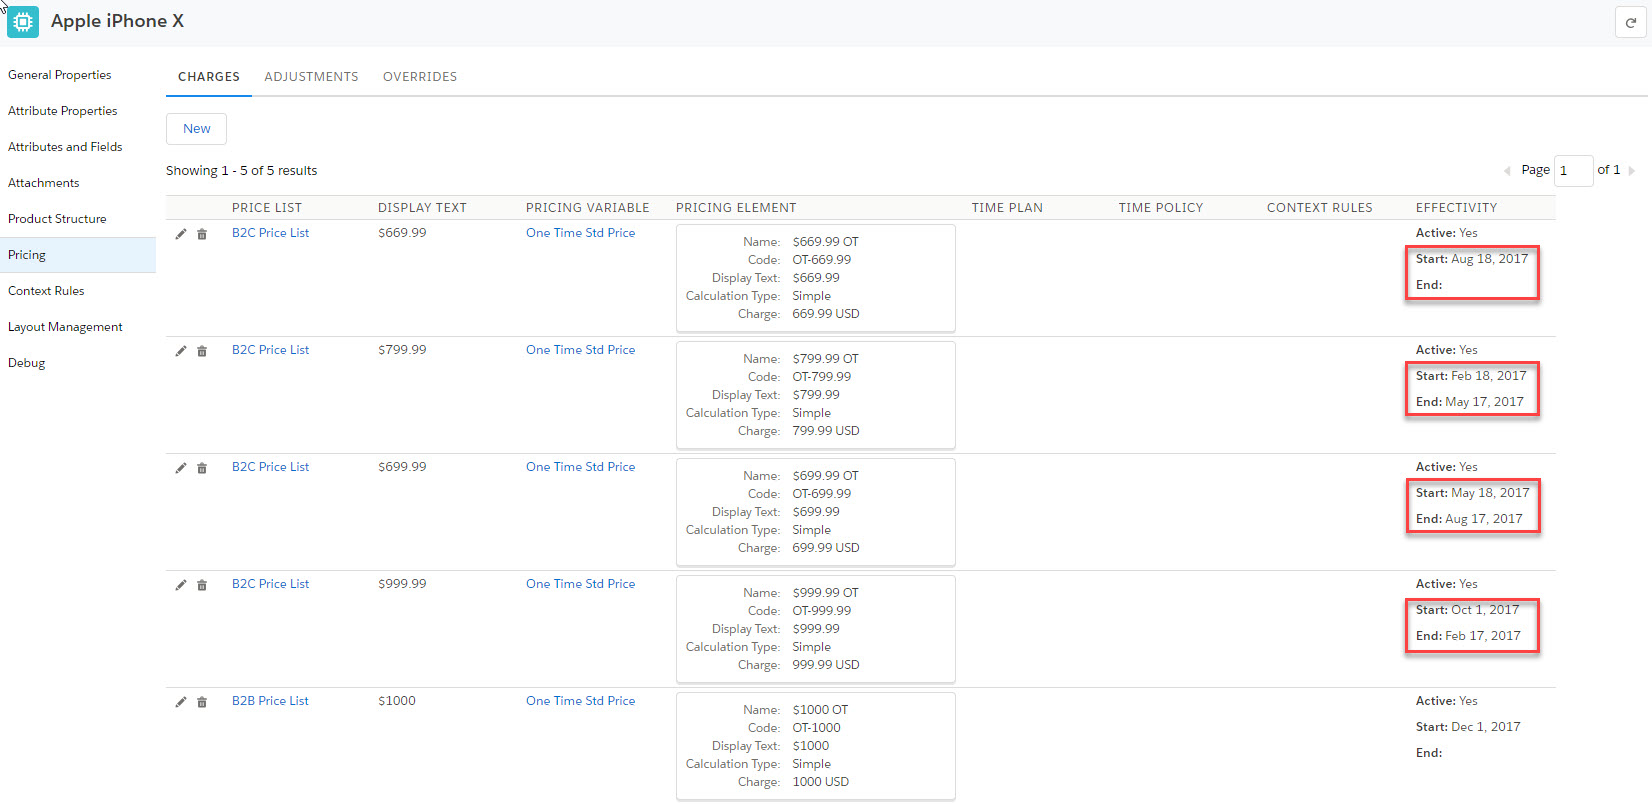1652x804 pixels.
Task: Edit the $1000 charge with pencil icon
Action: [181, 702]
